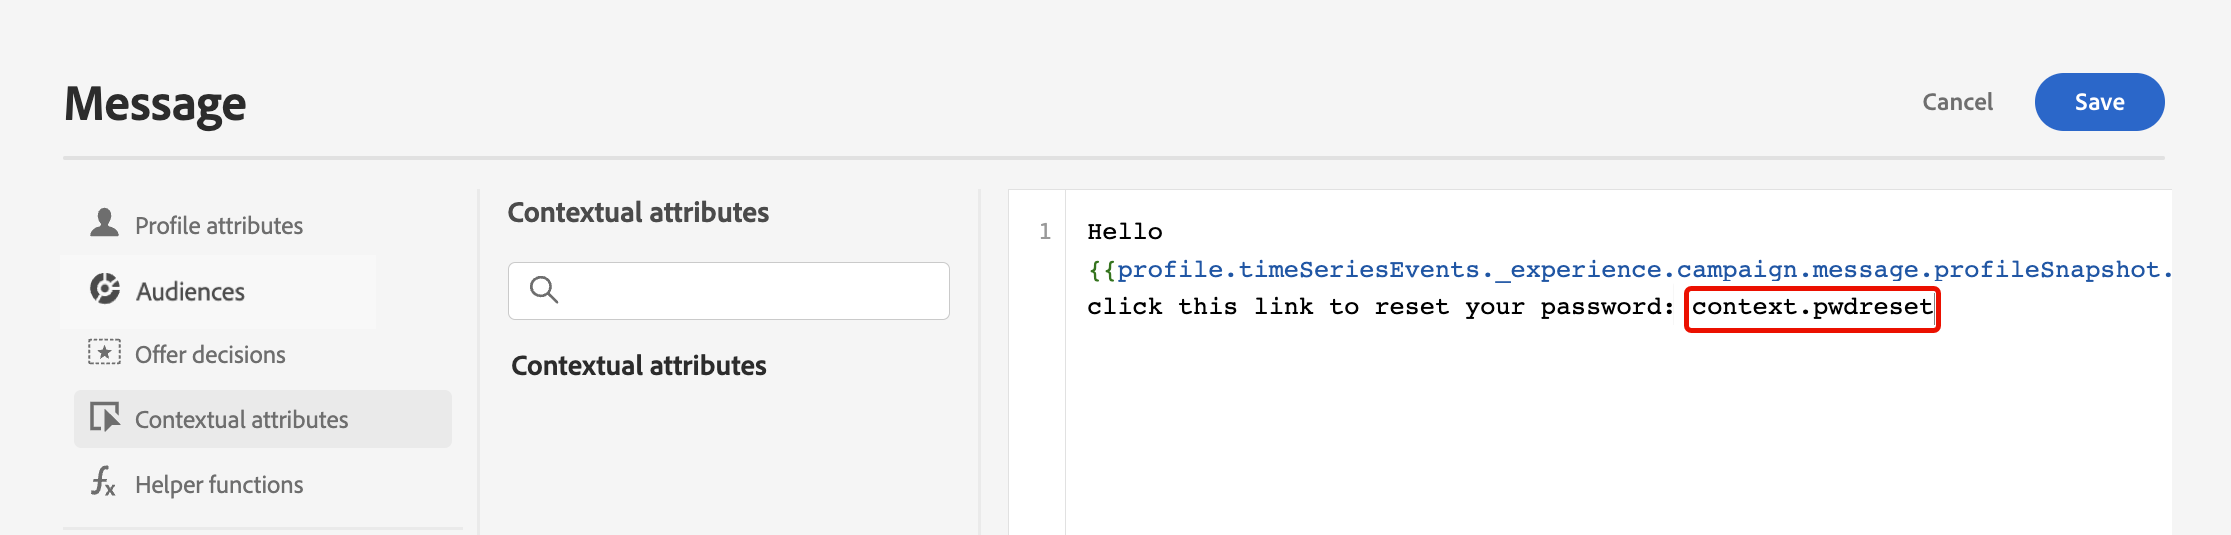
Task: Focus the contextual attributes search field
Action: tap(729, 291)
